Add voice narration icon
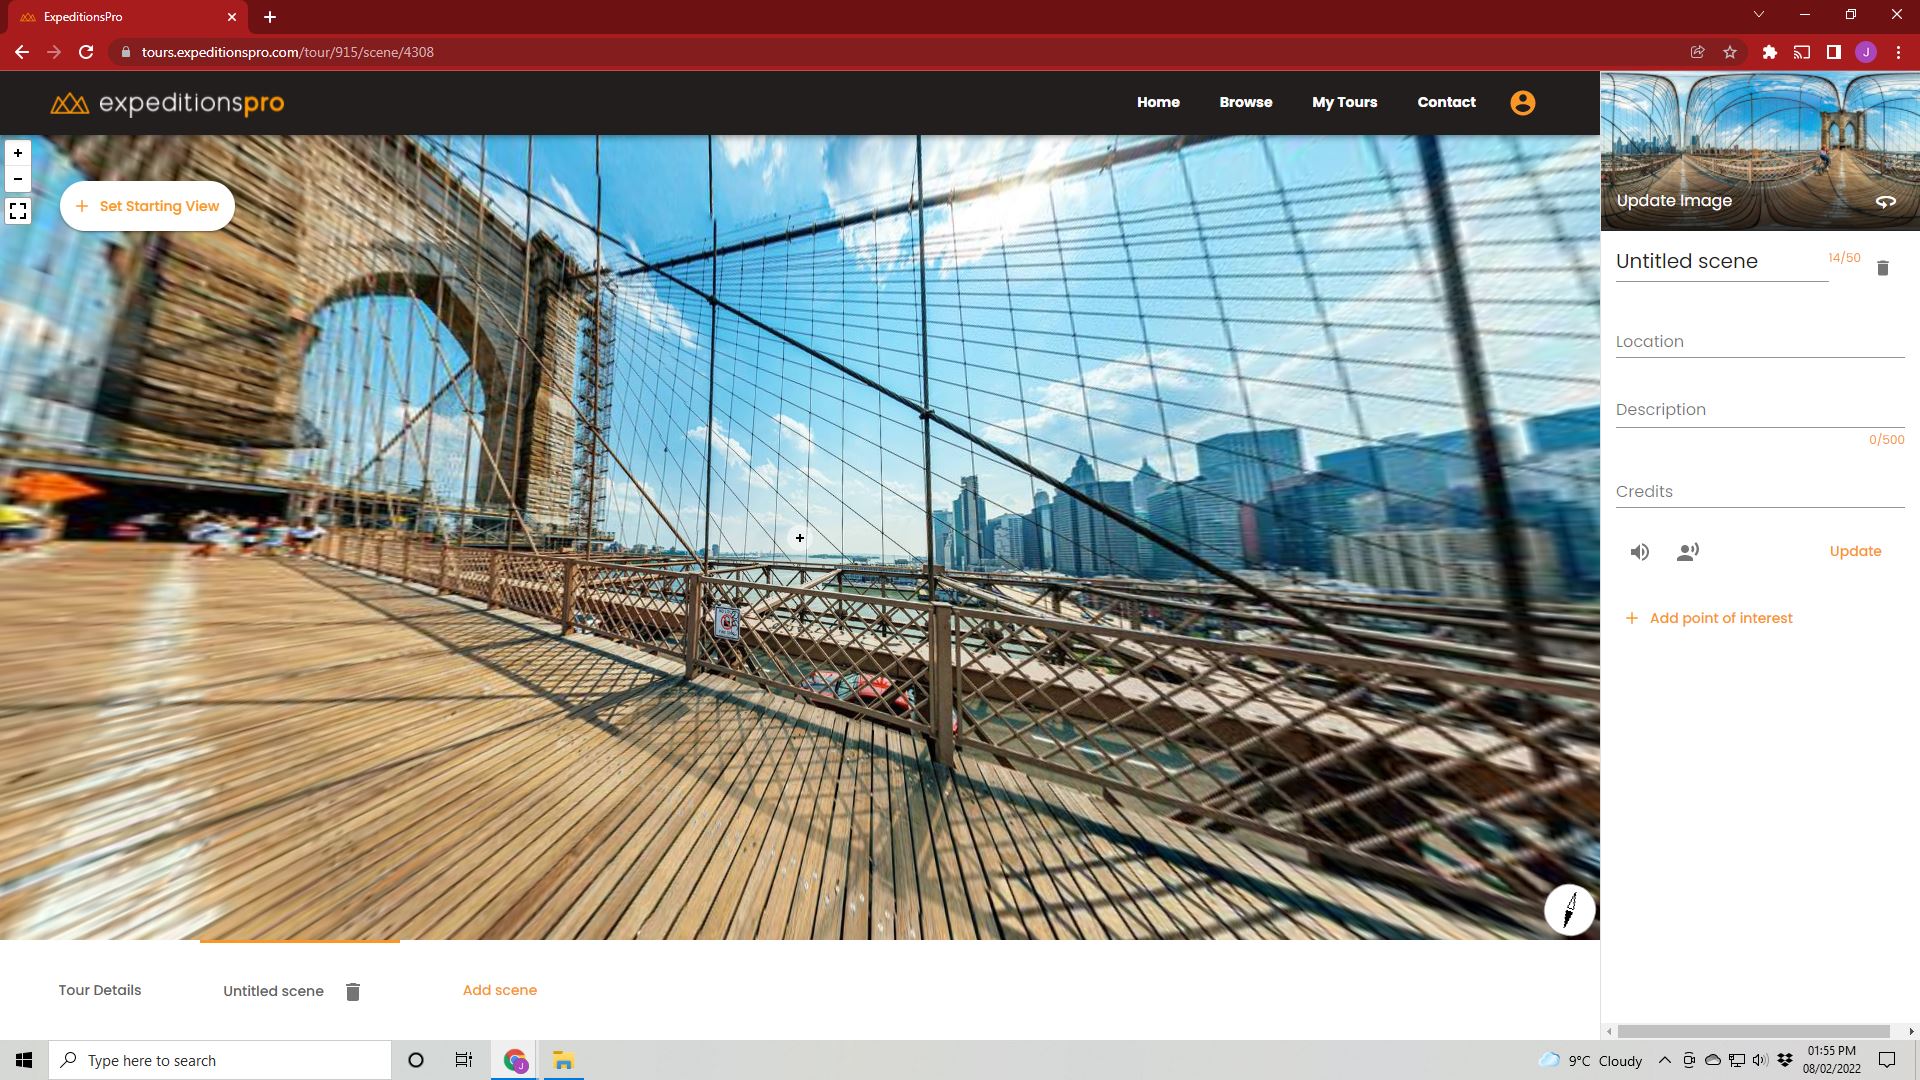 (x=1688, y=552)
